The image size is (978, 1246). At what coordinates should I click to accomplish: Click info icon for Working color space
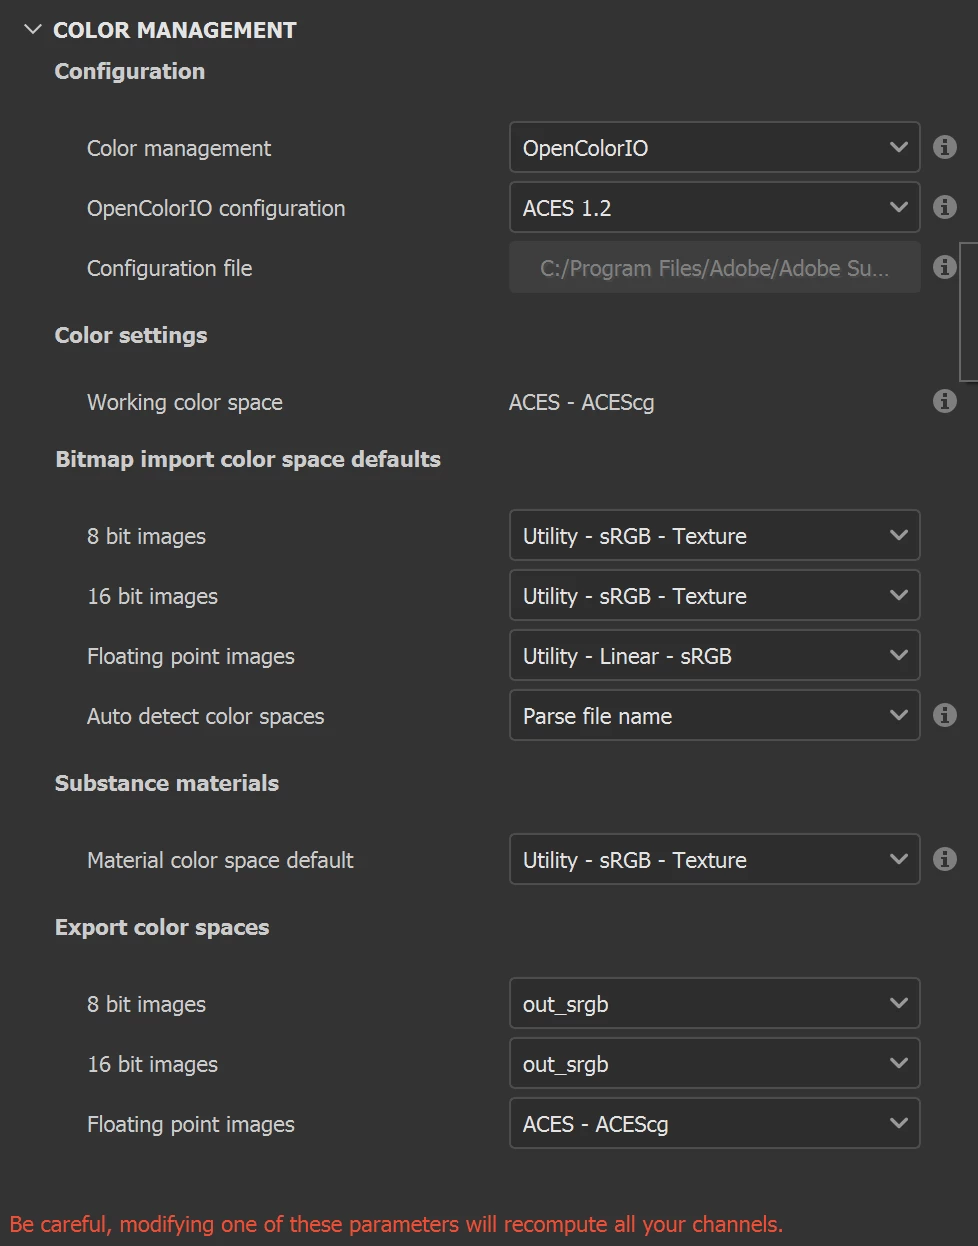(x=944, y=401)
